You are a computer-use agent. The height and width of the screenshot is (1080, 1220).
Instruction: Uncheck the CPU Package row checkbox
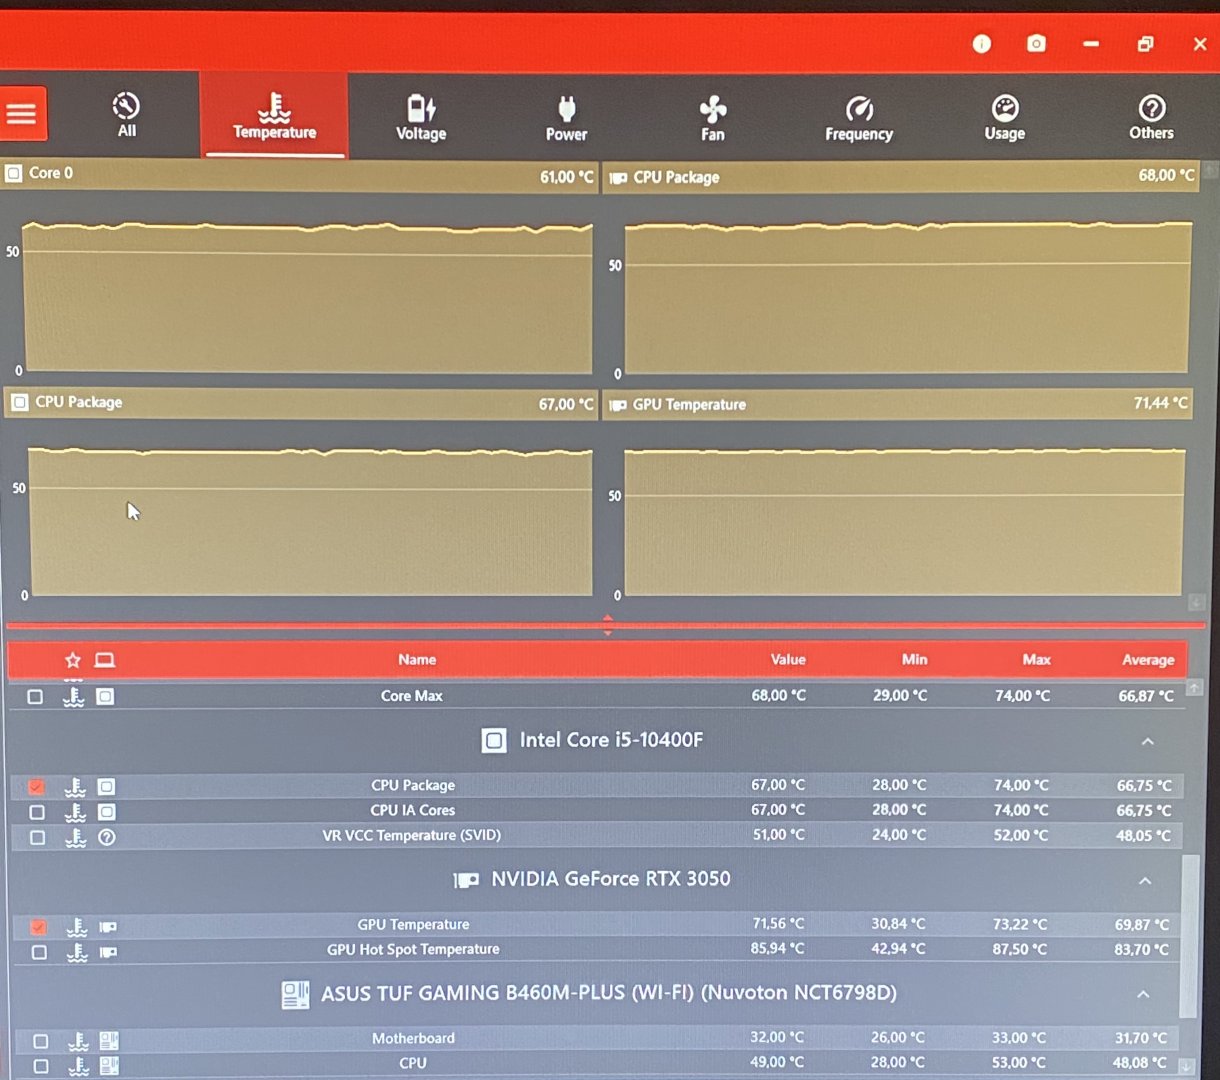click(x=37, y=786)
